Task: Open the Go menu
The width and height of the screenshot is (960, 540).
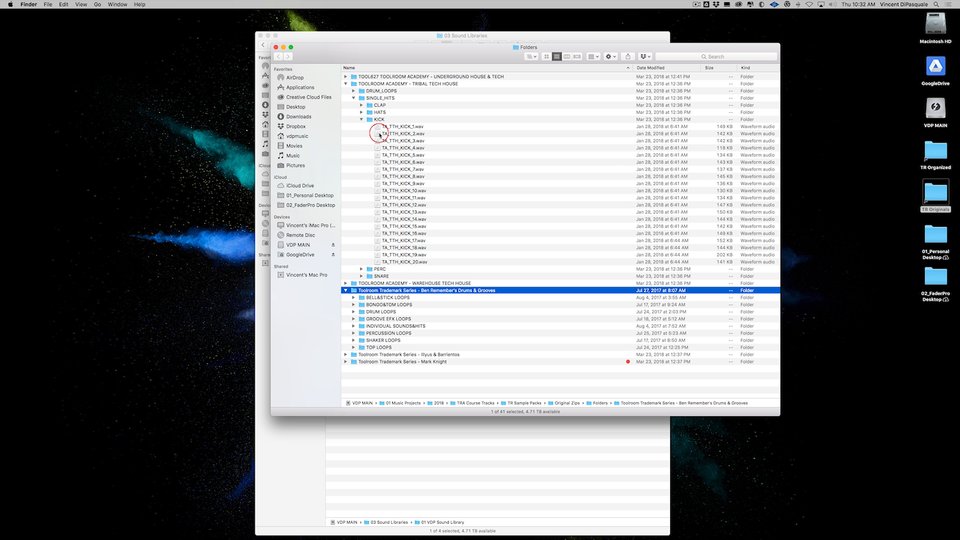Action: pos(97,4)
